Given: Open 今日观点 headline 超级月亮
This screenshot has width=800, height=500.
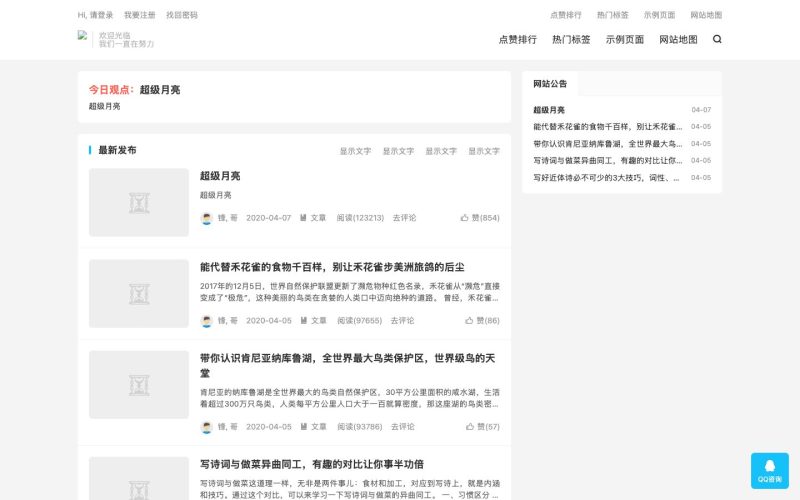Looking at the screenshot, I should pos(160,90).
